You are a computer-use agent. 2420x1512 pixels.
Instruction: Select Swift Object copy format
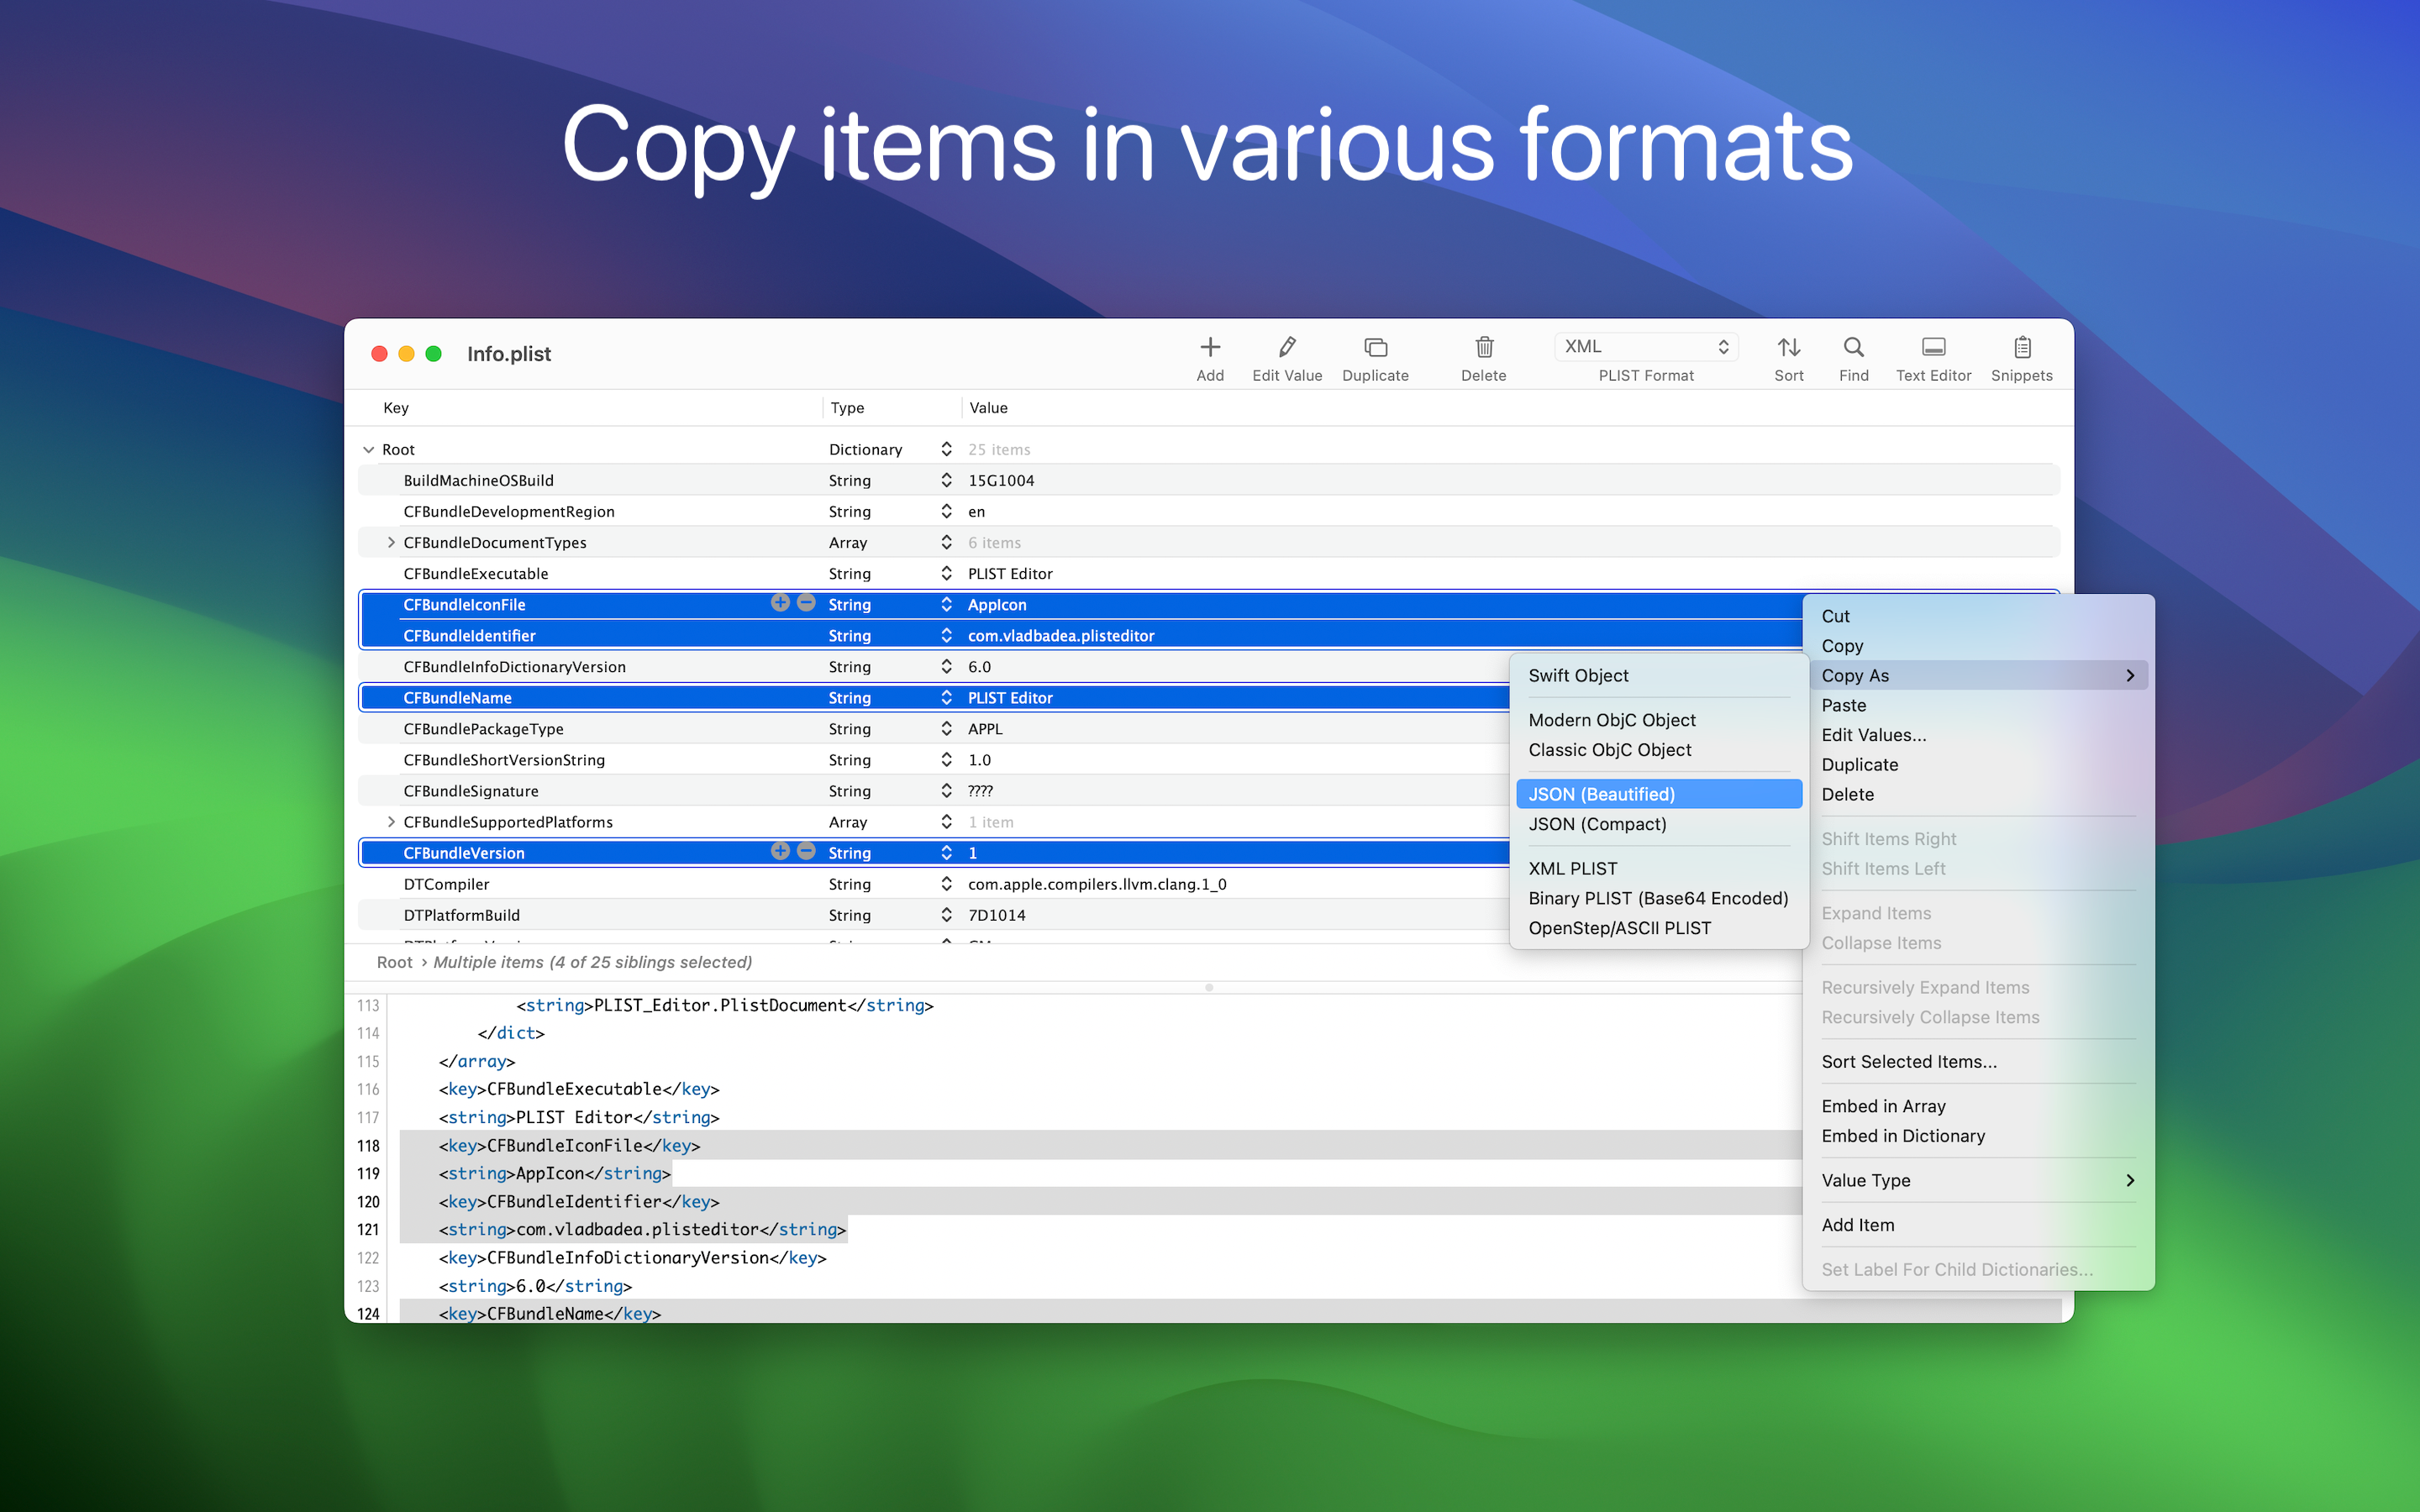(1578, 676)
